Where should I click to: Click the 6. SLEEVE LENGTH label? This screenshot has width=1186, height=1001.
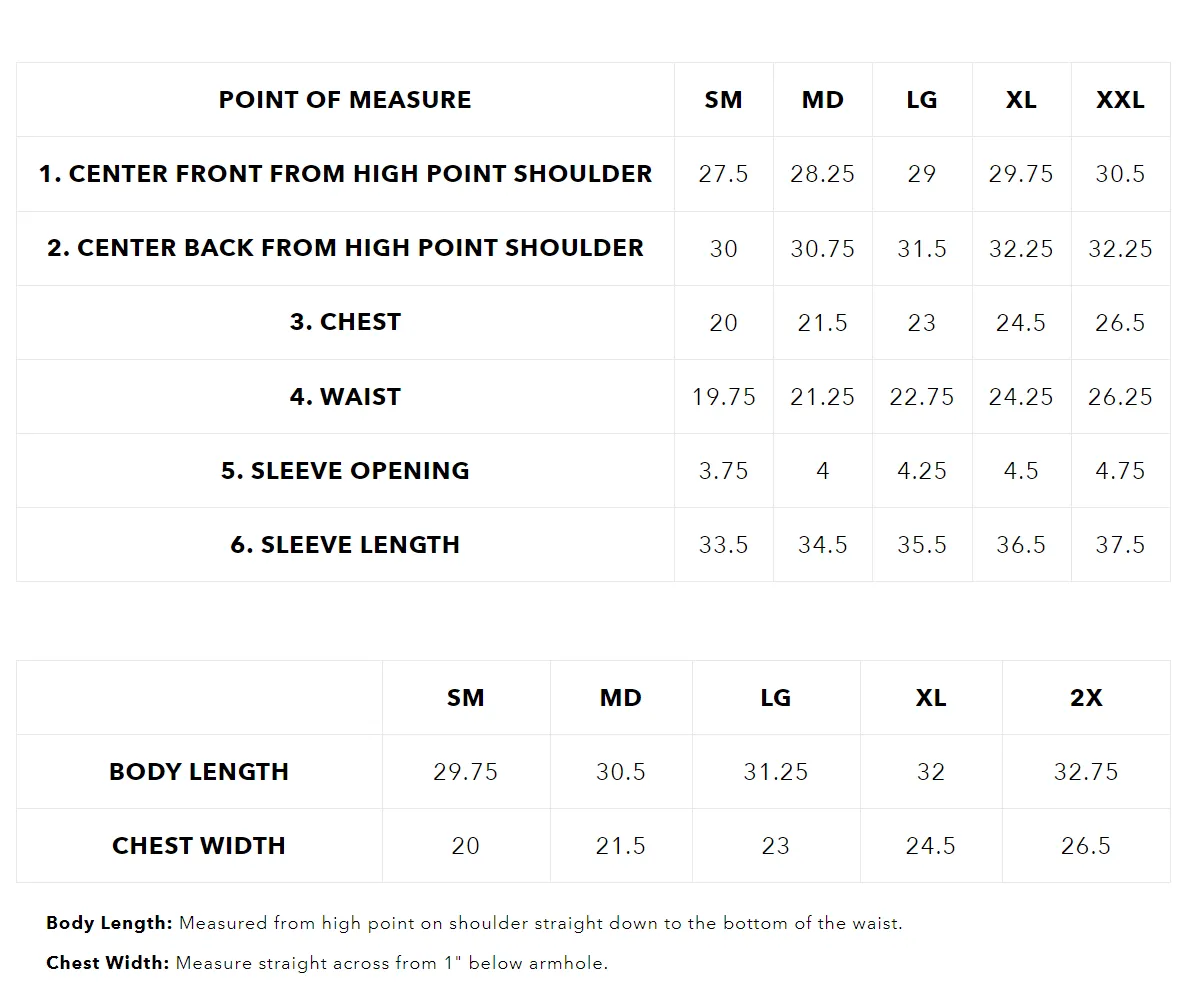345,545
